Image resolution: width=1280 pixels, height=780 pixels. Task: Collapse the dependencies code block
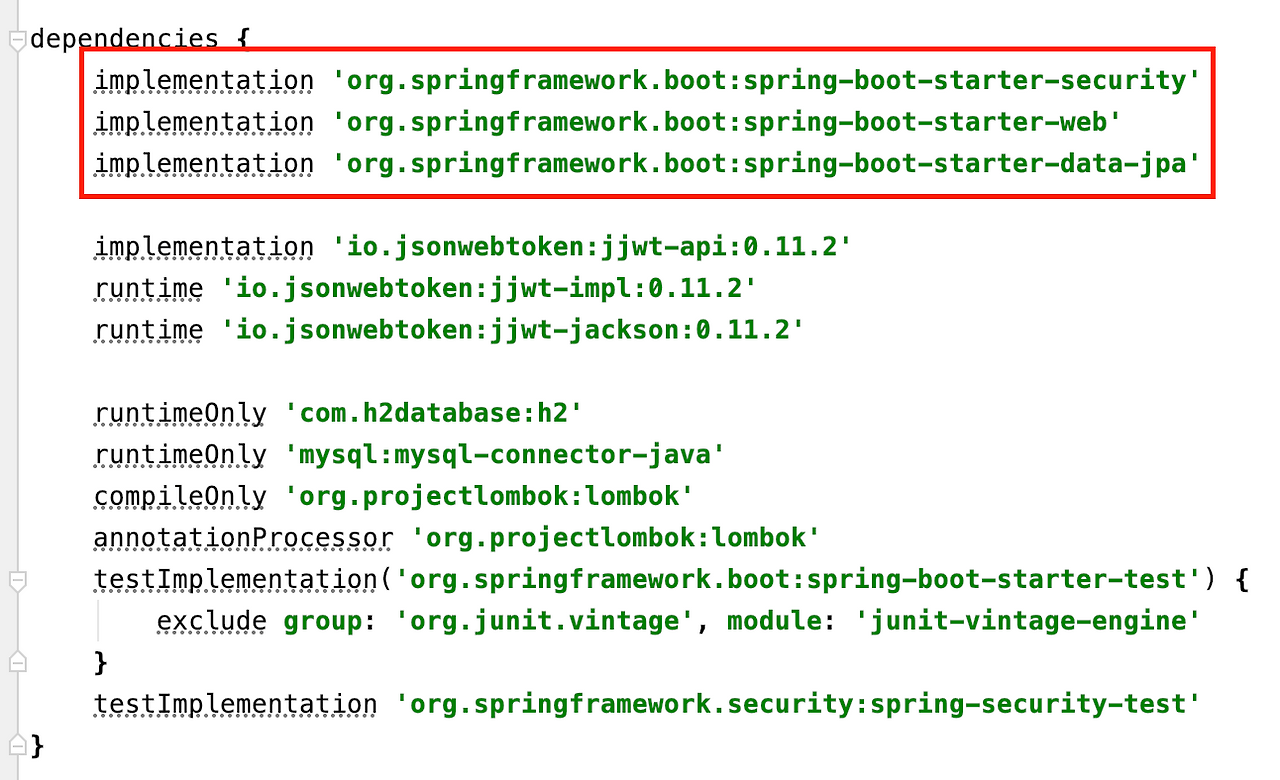pos(15,38)
